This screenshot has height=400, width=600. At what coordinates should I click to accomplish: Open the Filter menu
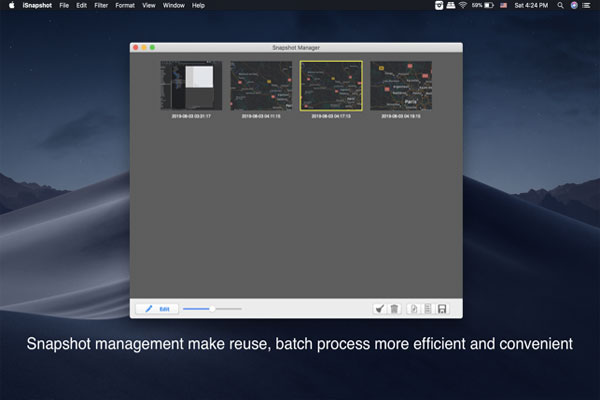click(101, 5)
